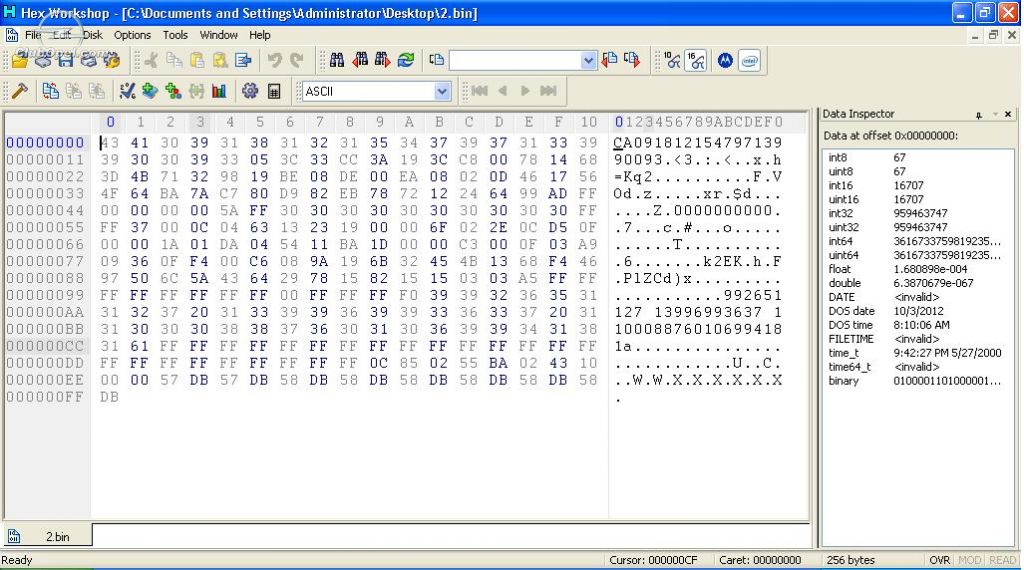This screenshot has width=1024, height=570.
Task: Click the time_t value in Data Inspector
Action: tap(947, 353)
